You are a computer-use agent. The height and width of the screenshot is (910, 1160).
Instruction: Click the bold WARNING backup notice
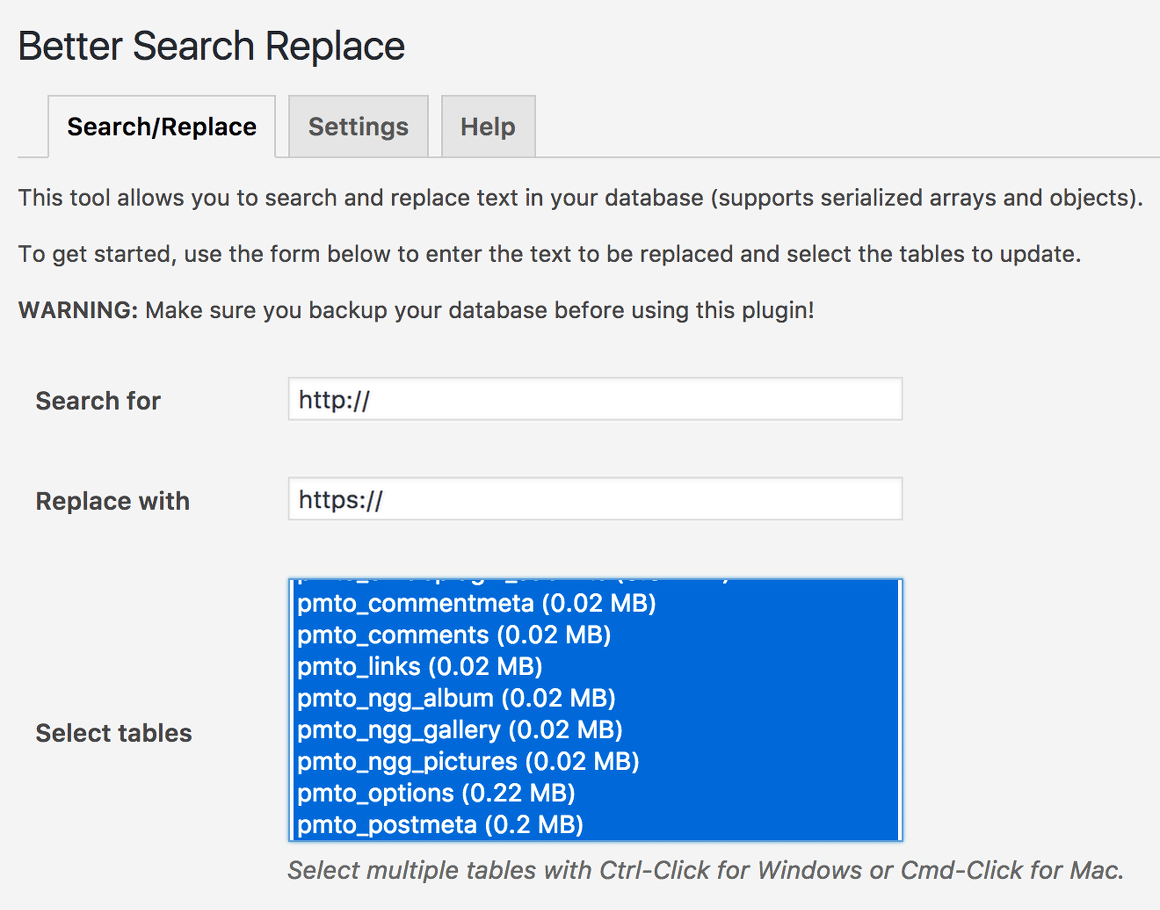coord(416,310)
